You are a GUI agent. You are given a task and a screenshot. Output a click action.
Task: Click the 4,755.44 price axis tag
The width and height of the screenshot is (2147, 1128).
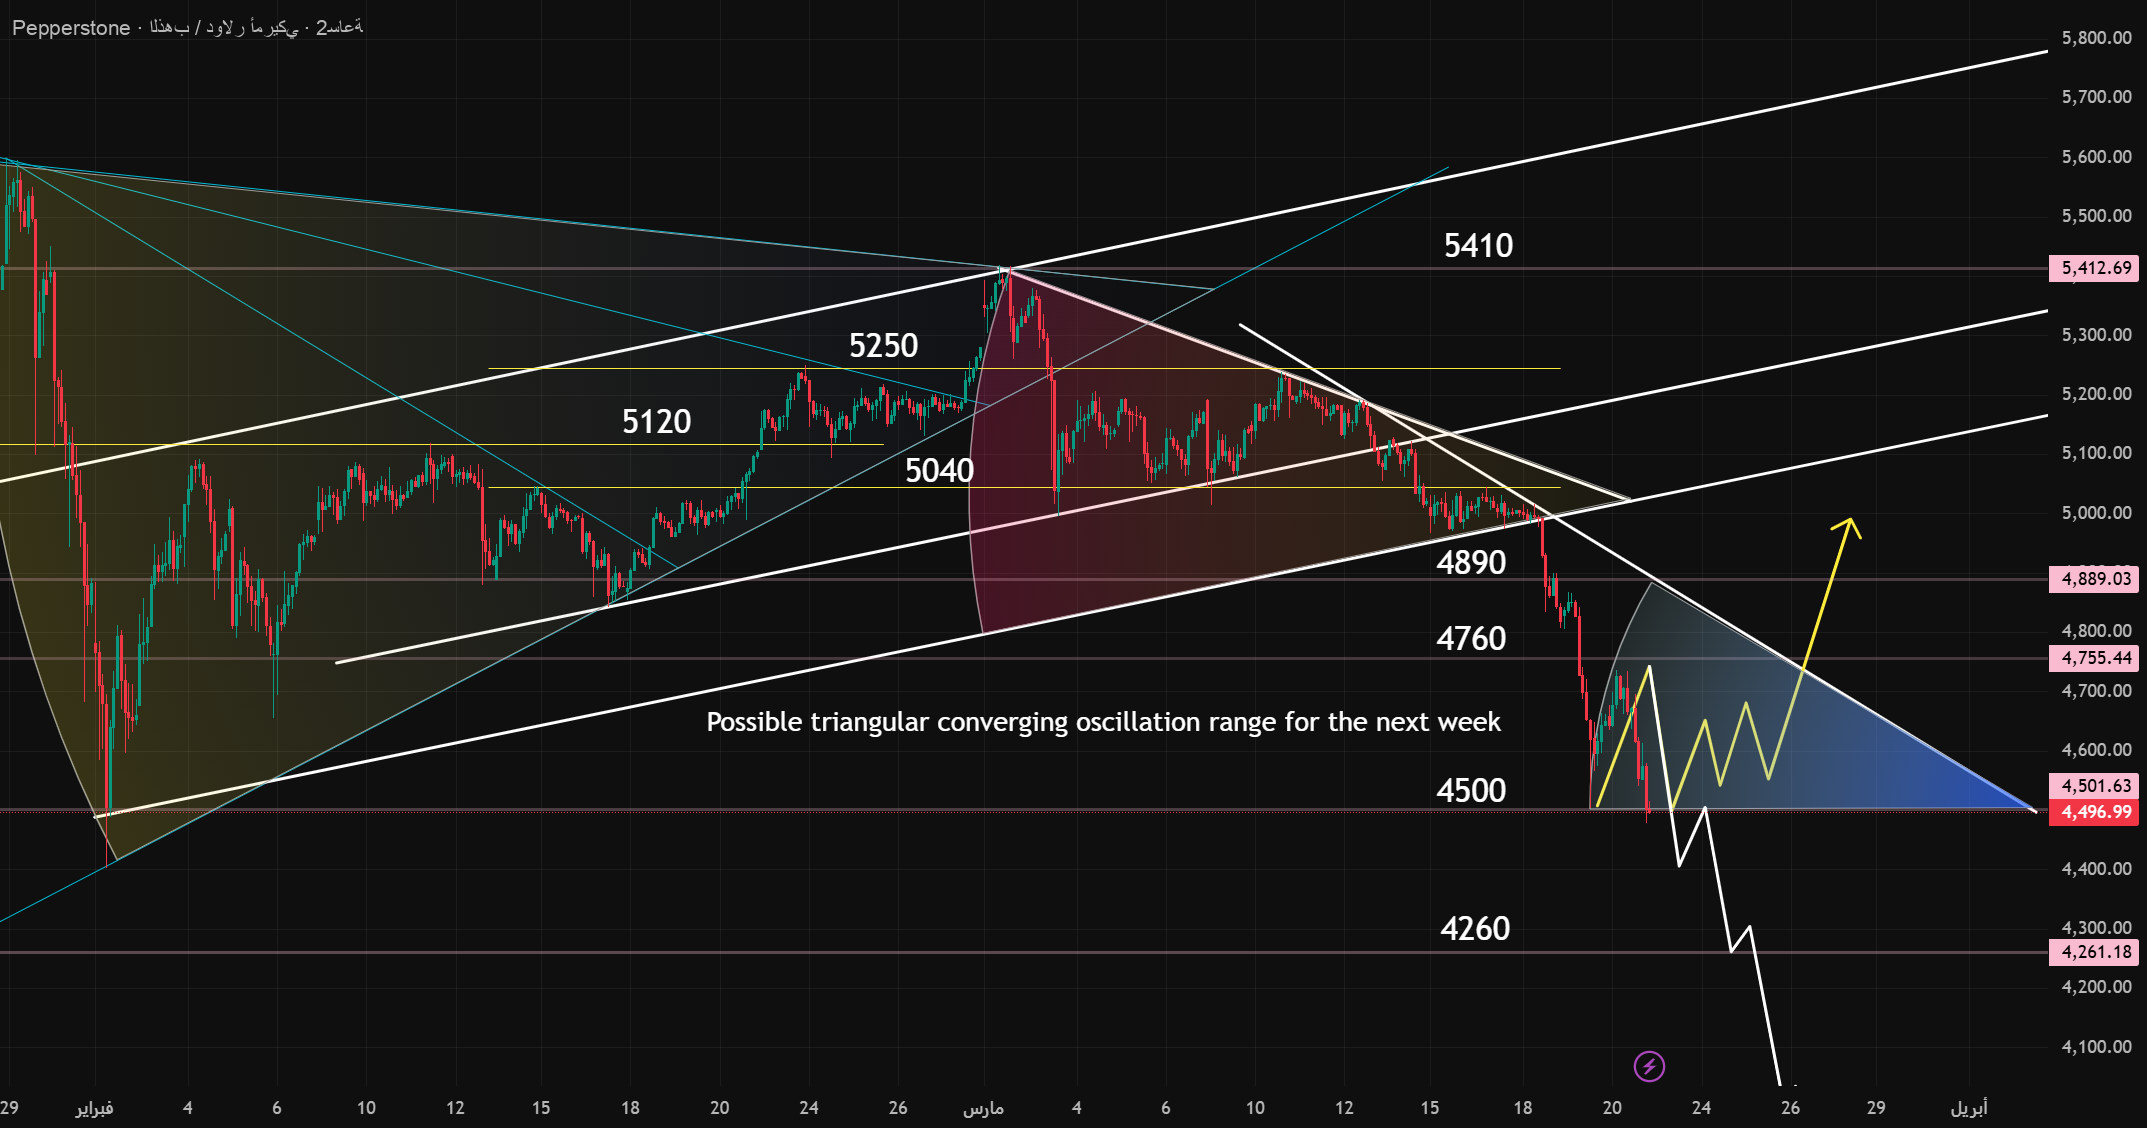point(2096,658)
